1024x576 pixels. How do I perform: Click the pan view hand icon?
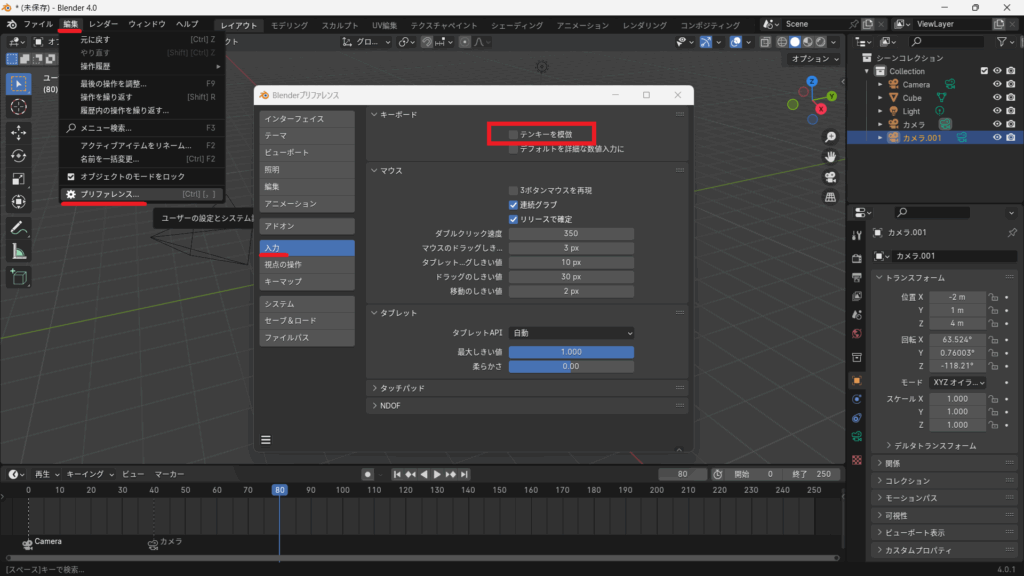tap(830, 157)
